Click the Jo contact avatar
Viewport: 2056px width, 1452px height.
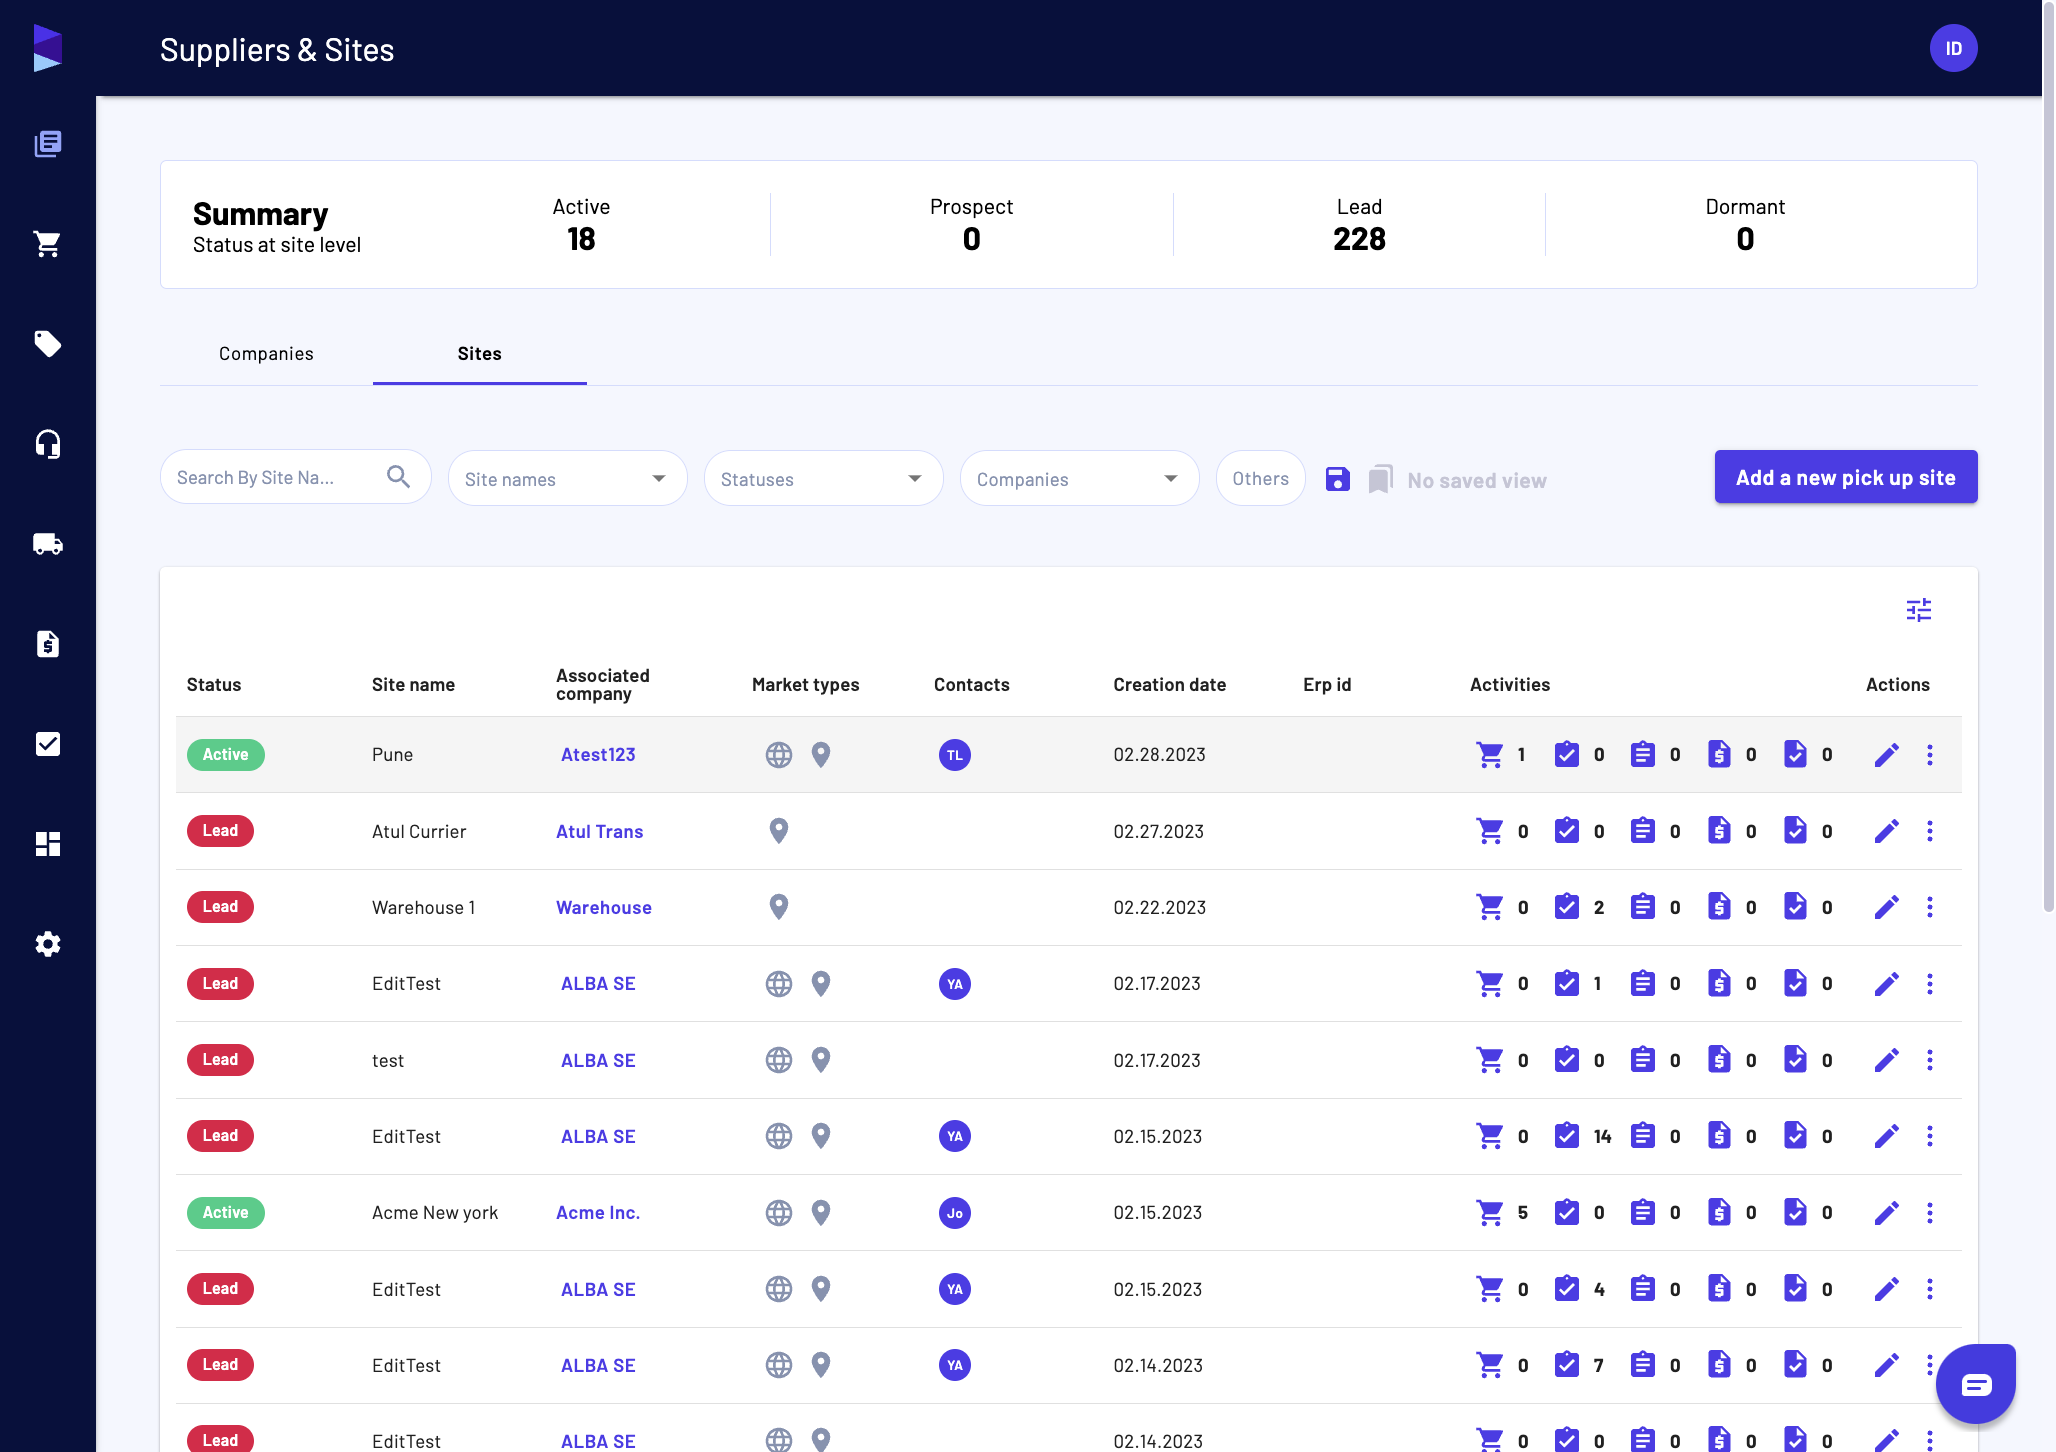[x=954, y=1213]
